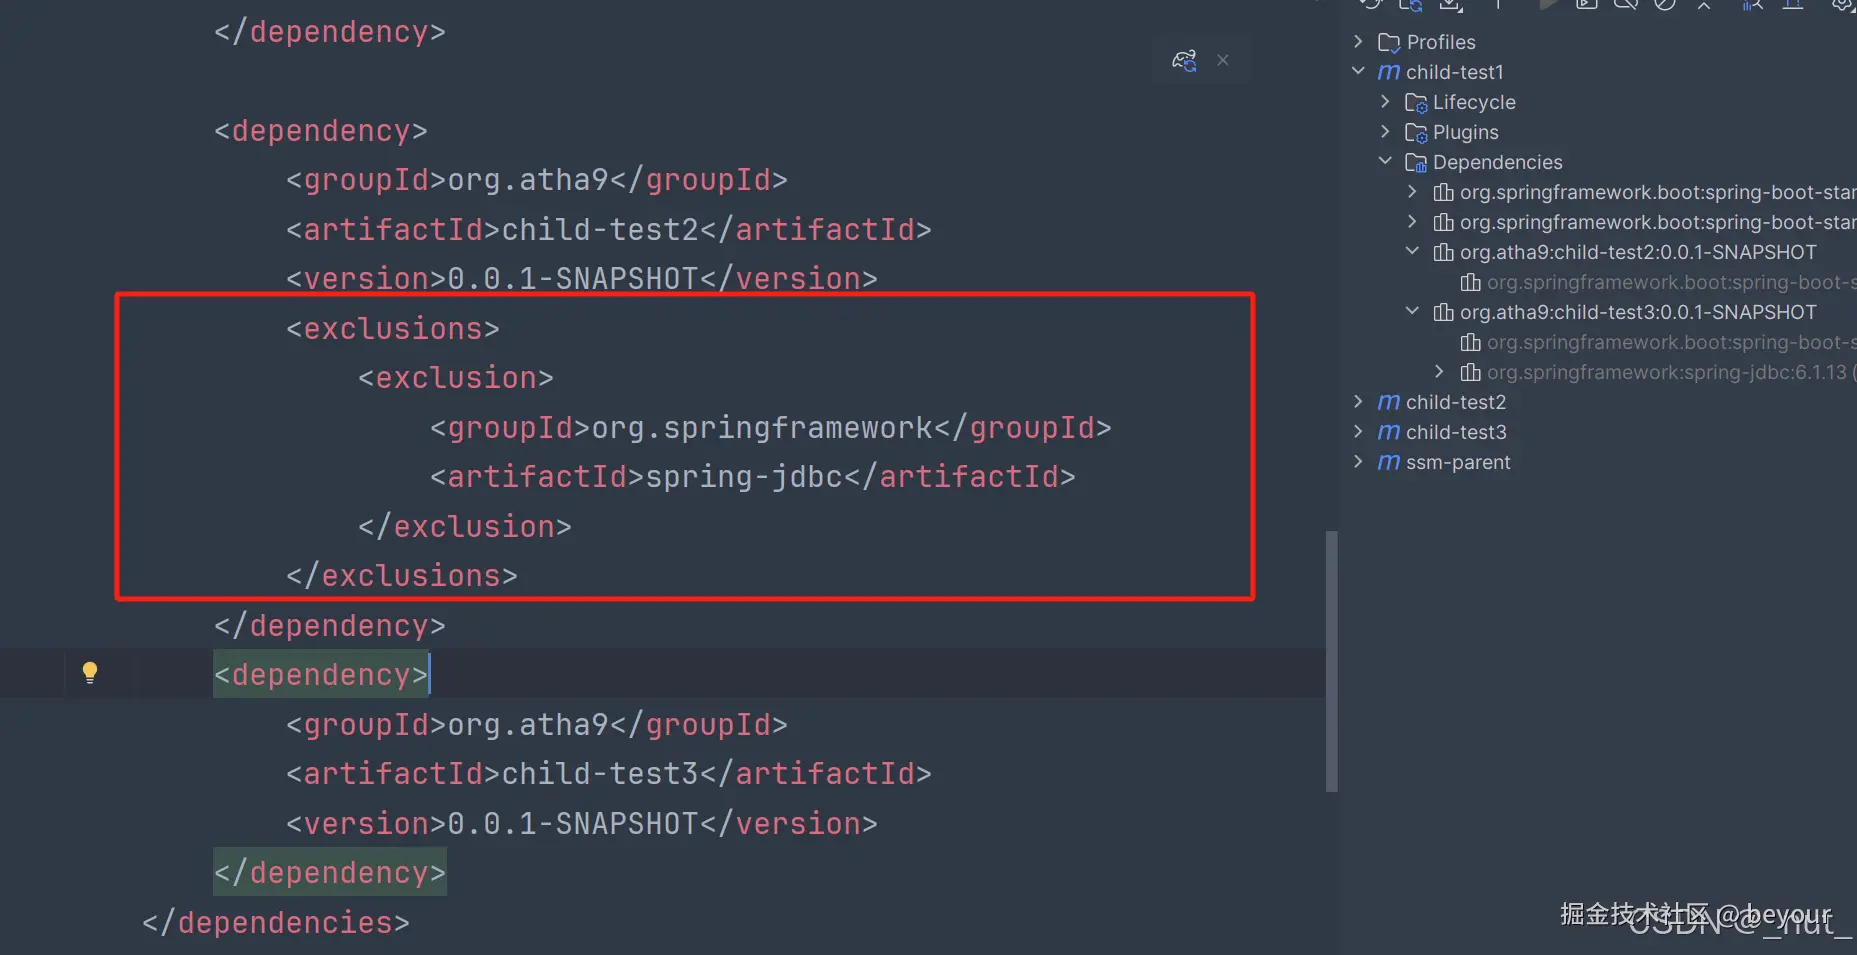Screen dimensions: 1857x955
Task: Click the Maven module icon of ssm-parent
Action: click(1388, 462)
